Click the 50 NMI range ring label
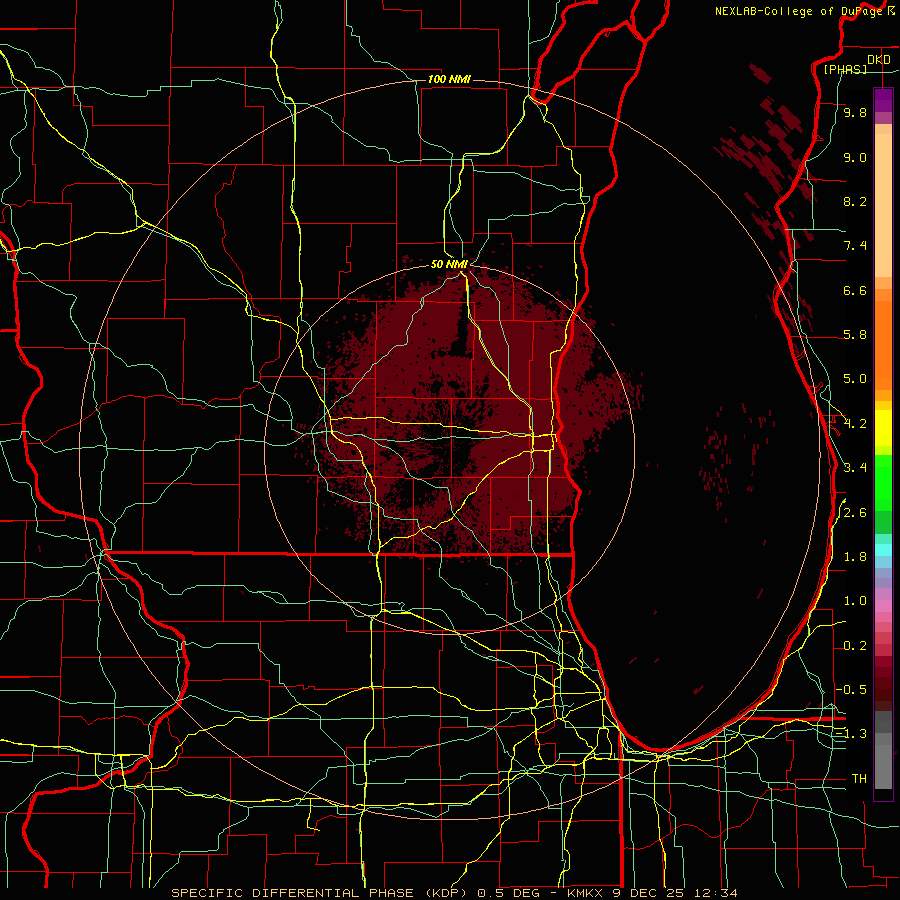The height and width of the screenshot is (900, 900). pos(449,264)
